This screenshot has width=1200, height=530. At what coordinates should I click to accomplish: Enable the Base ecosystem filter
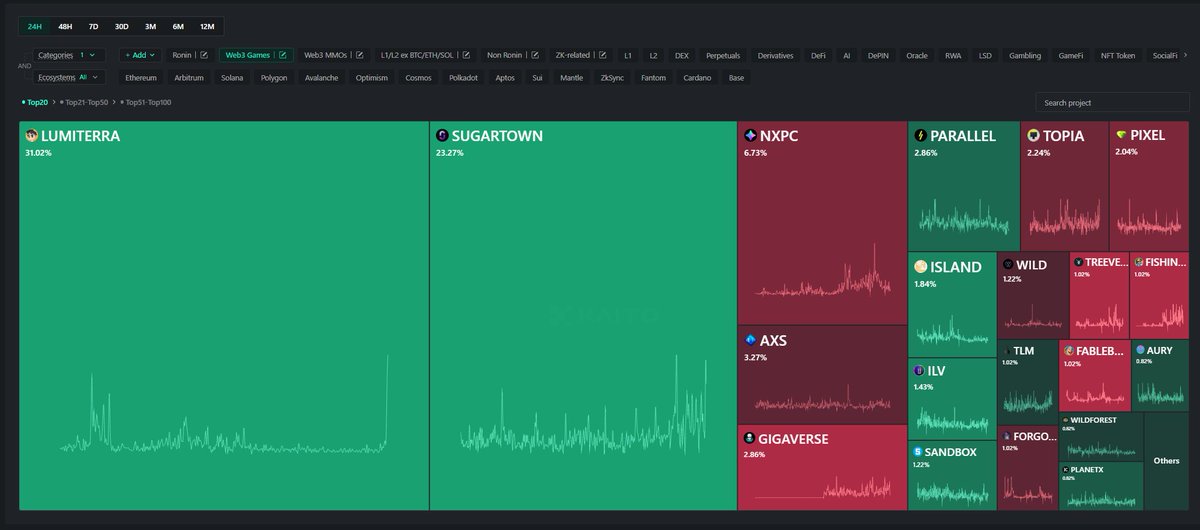click(736, 77)
